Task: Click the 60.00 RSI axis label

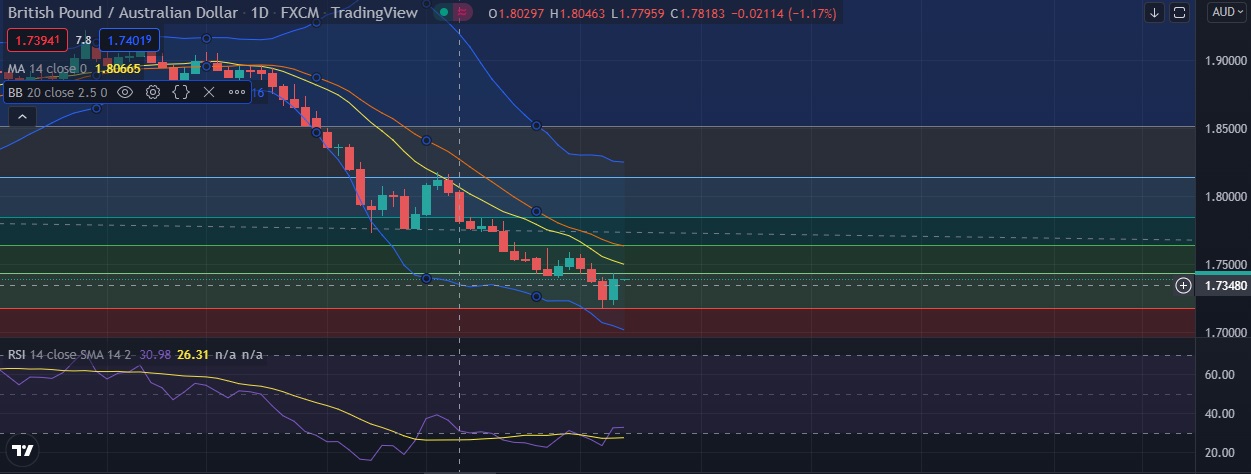Action: coord(1219,375)
